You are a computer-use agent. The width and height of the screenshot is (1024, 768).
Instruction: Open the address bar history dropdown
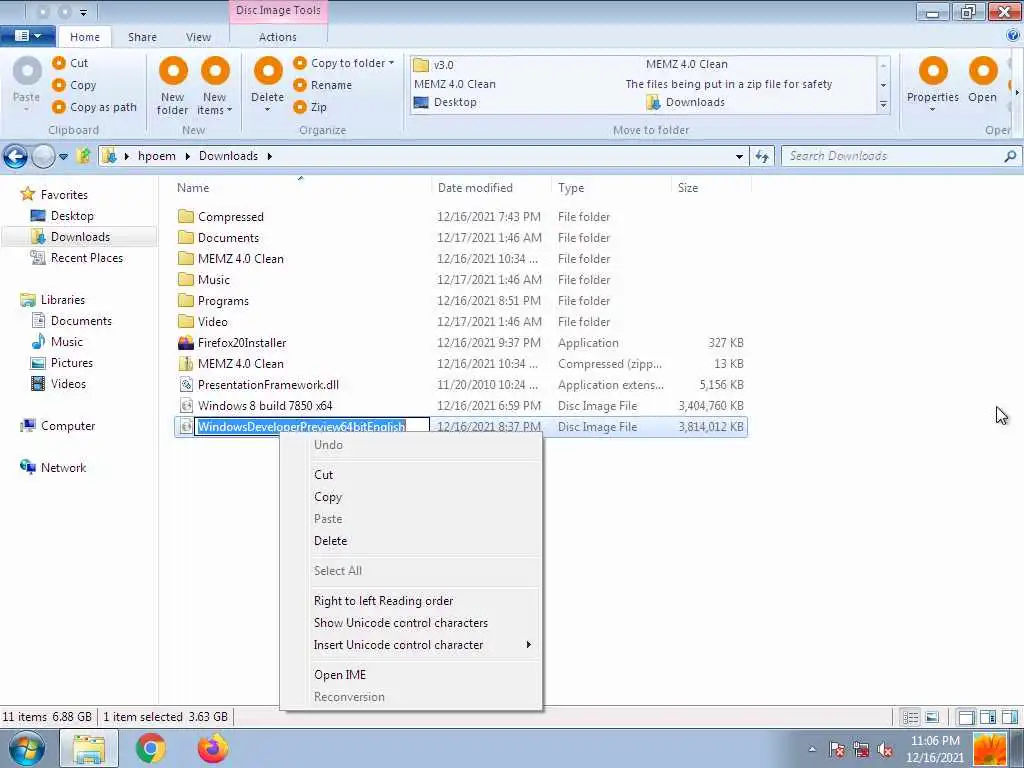tap(739, 157)
